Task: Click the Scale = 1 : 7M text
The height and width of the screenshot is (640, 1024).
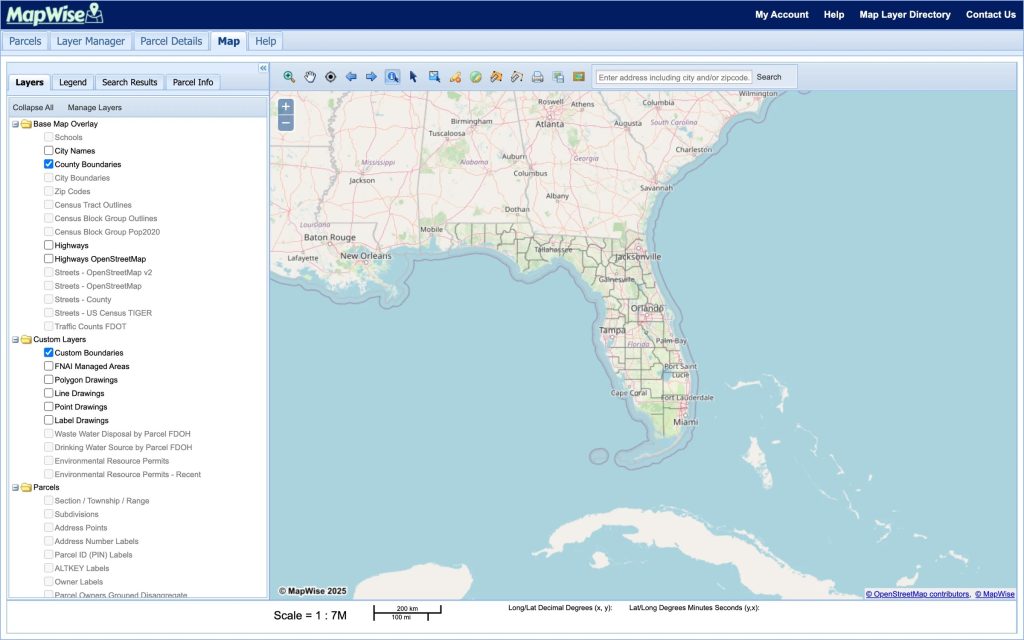Action: (310, 615)
